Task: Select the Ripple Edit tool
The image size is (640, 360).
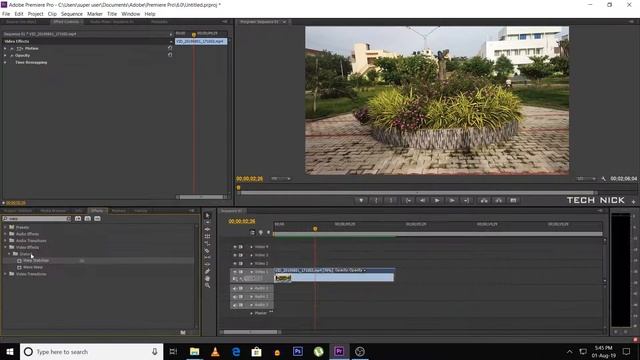Action: tap(207, 229)
